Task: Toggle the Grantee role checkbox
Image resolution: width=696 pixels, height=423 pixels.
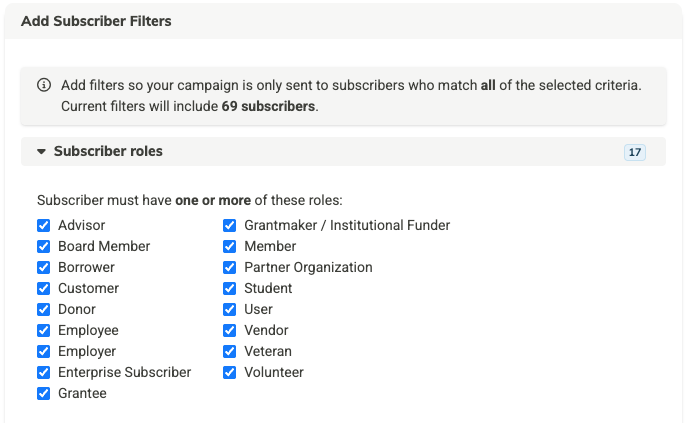Action: (44, 393)
